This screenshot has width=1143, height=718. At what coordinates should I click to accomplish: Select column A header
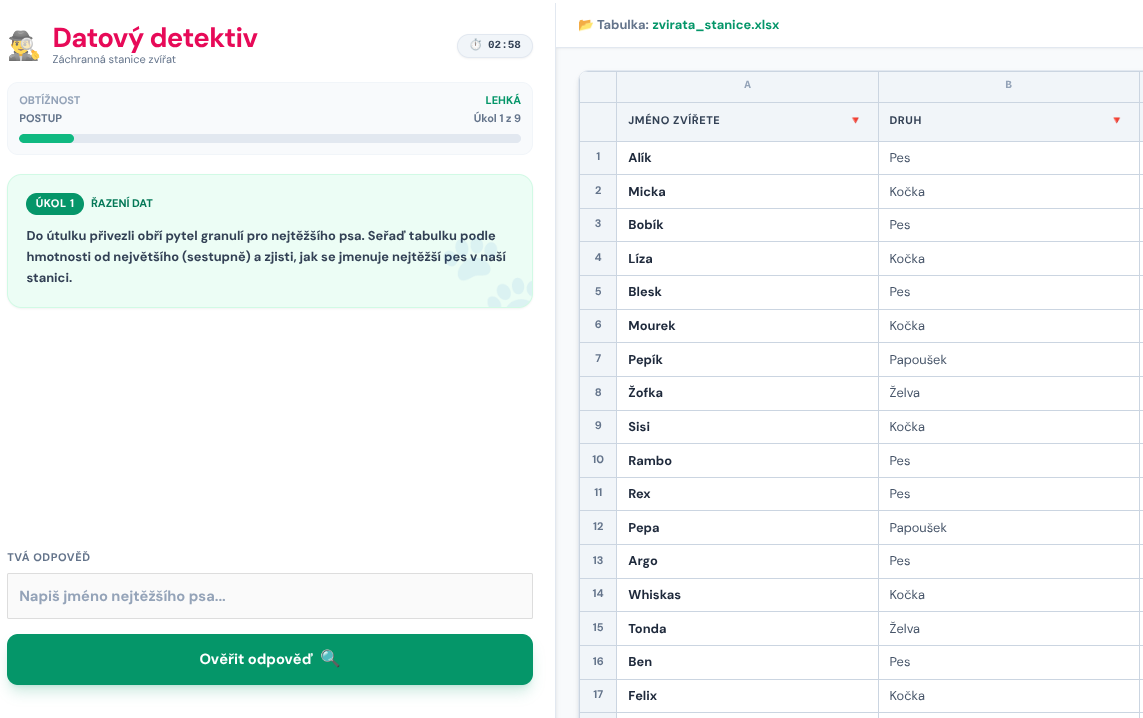pyautogui.click(x=747, y=85)
